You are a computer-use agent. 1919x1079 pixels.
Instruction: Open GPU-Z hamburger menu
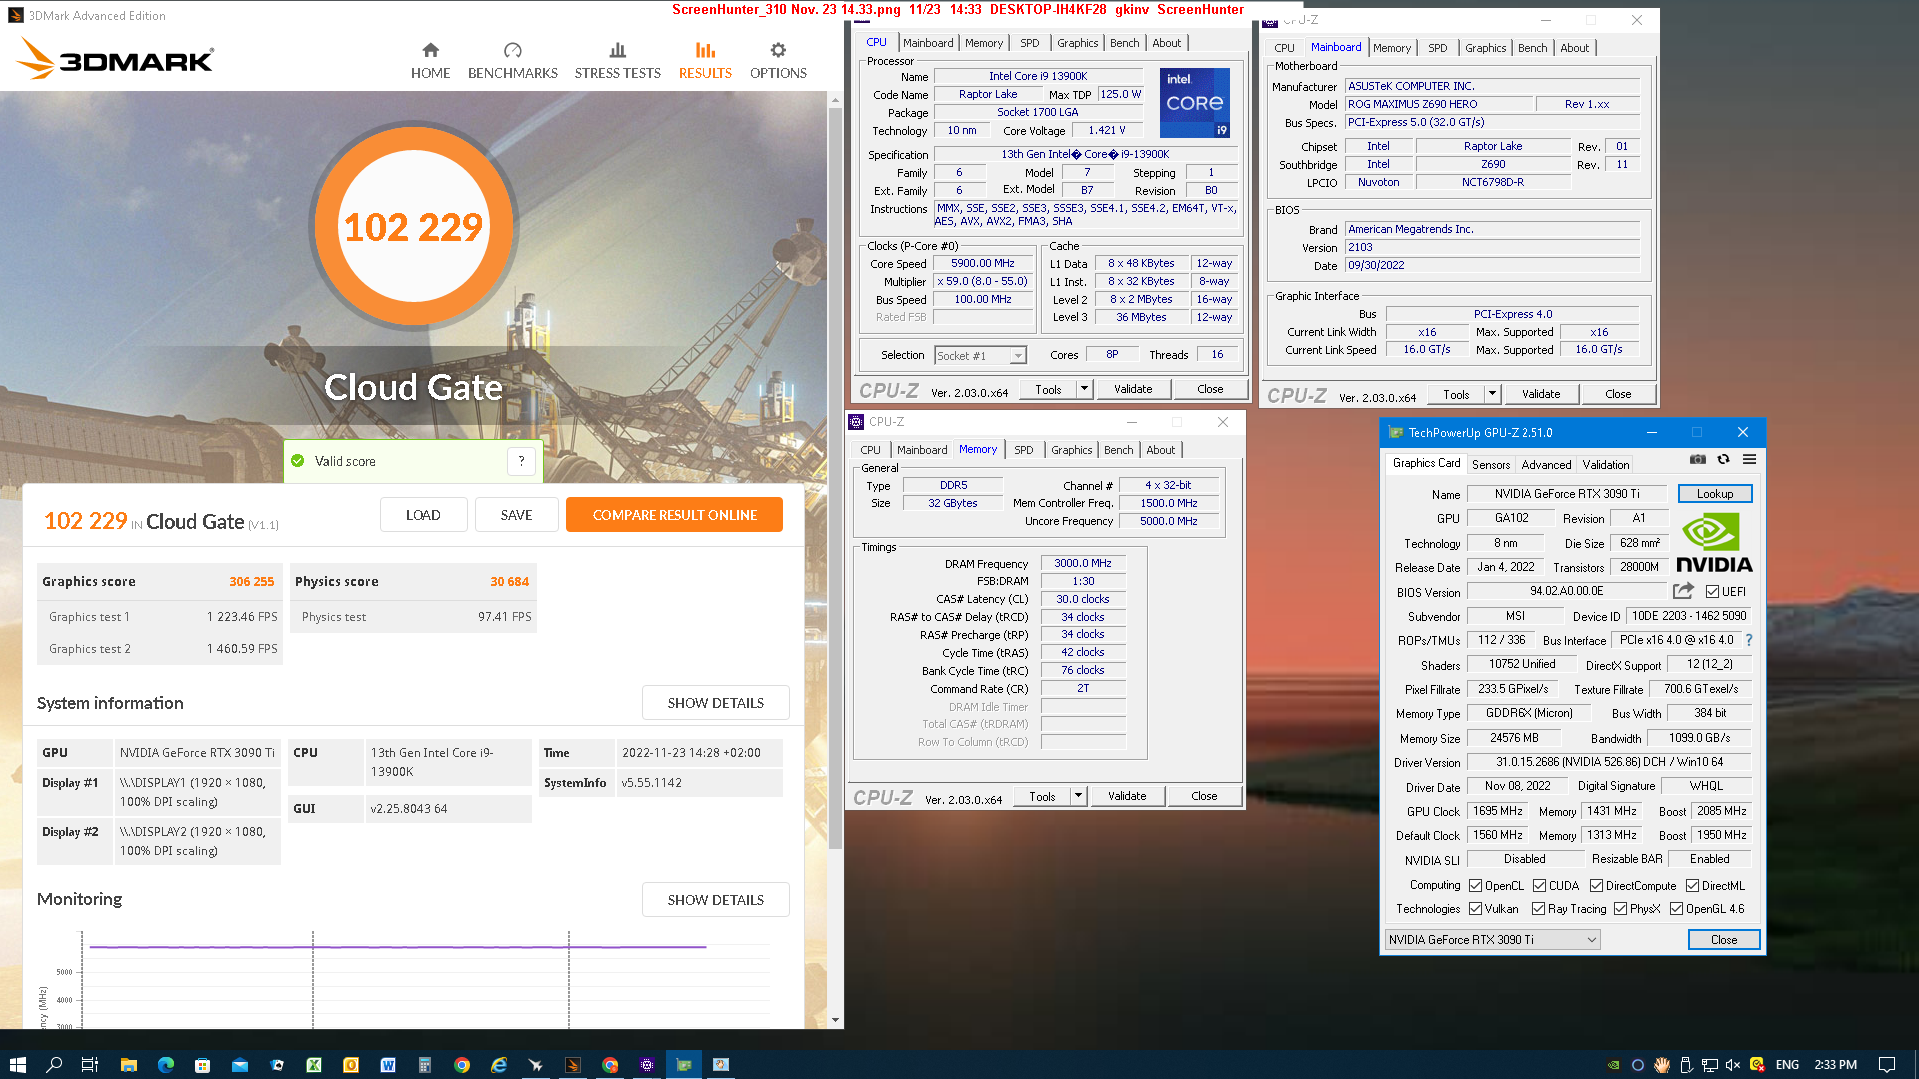tap(1749, 459)
